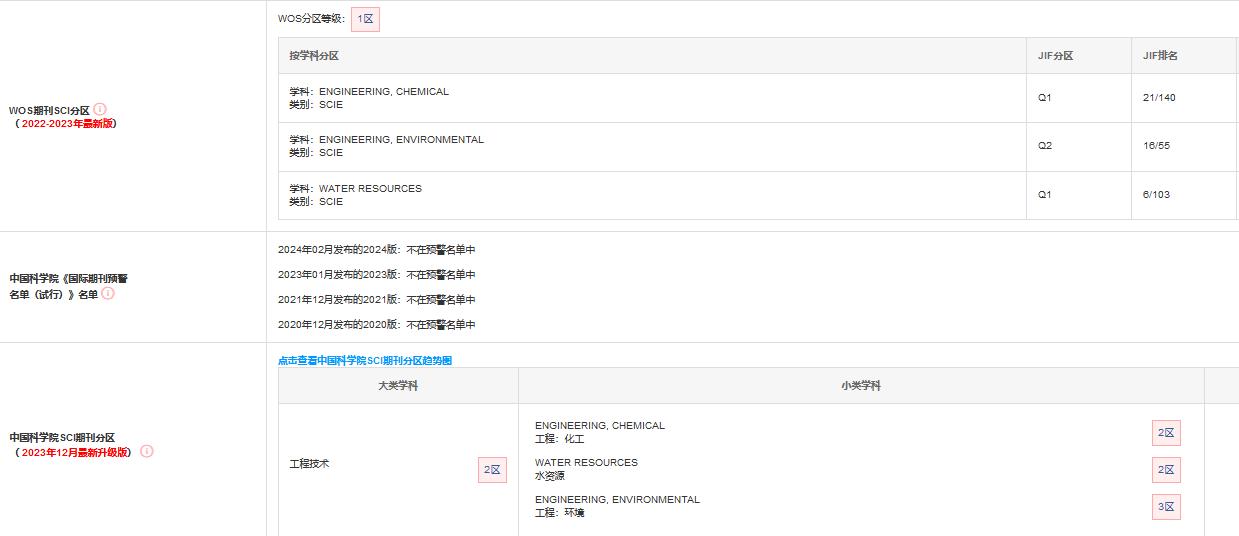Click the 2区 badge for WATER RESOURCES 水资源
1239x536 pixels.
(1165, 470)
